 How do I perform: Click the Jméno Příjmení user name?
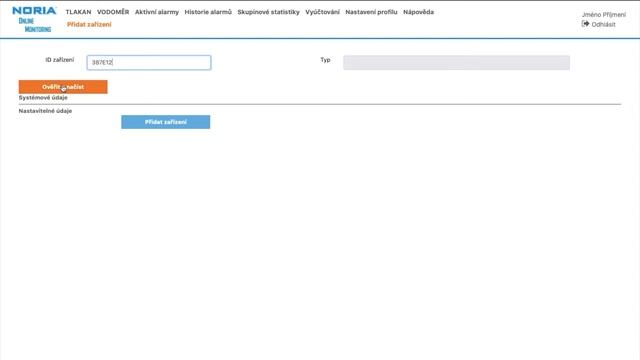(x=604, y=15)
